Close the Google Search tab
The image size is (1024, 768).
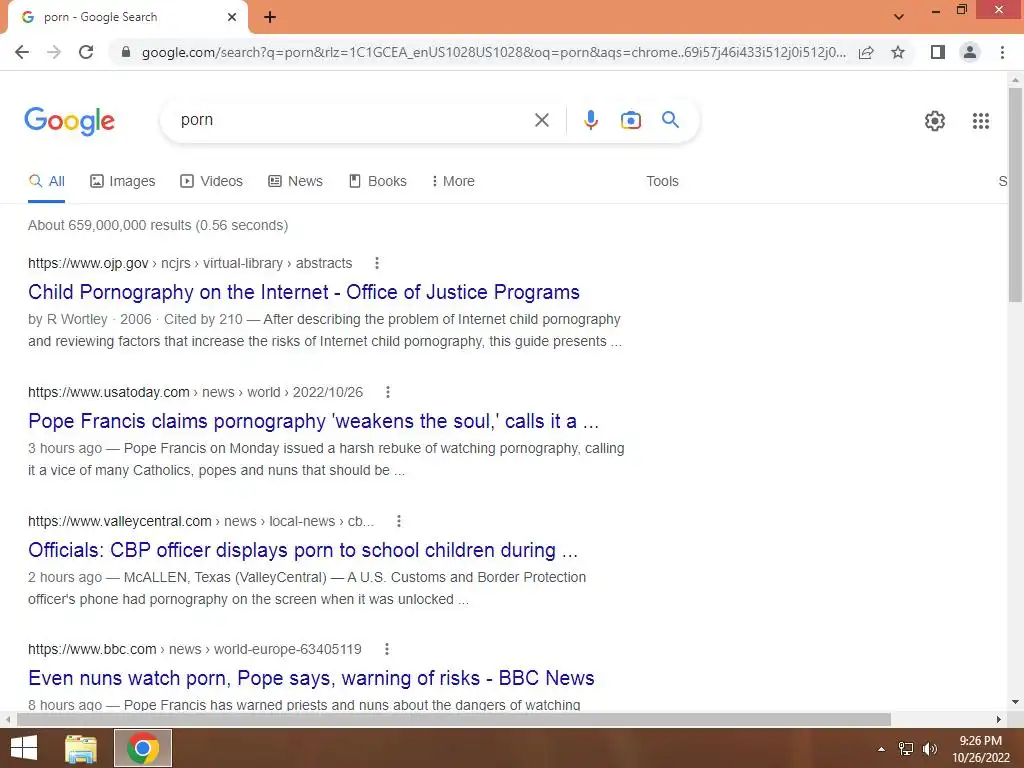[x=232, y=17]
